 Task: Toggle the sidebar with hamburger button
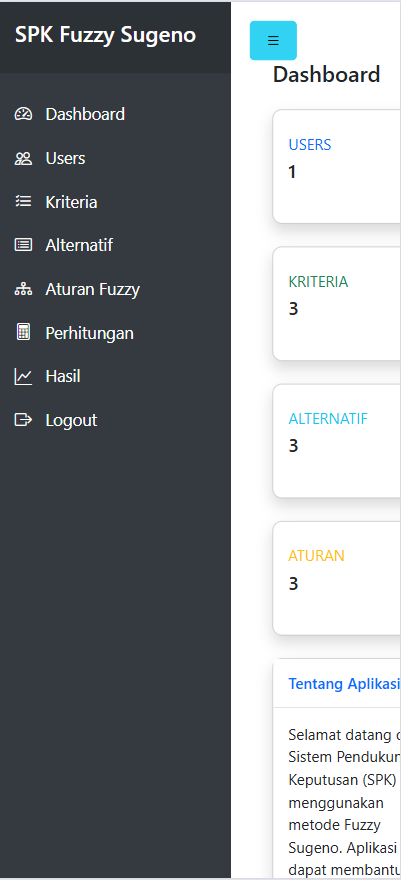[x=273, y=40]
